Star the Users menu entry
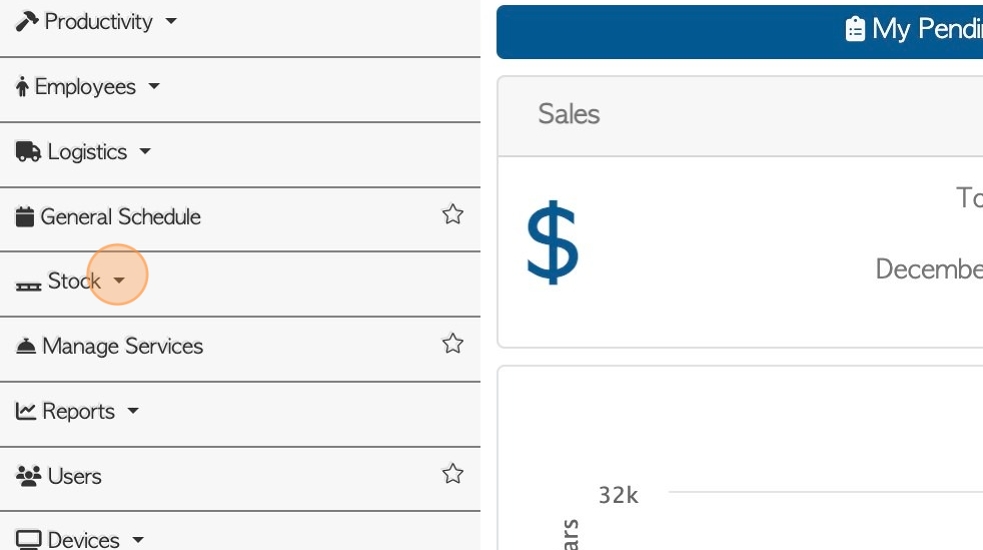This screenshot has width=983, height=550. (x=453, y=473)
